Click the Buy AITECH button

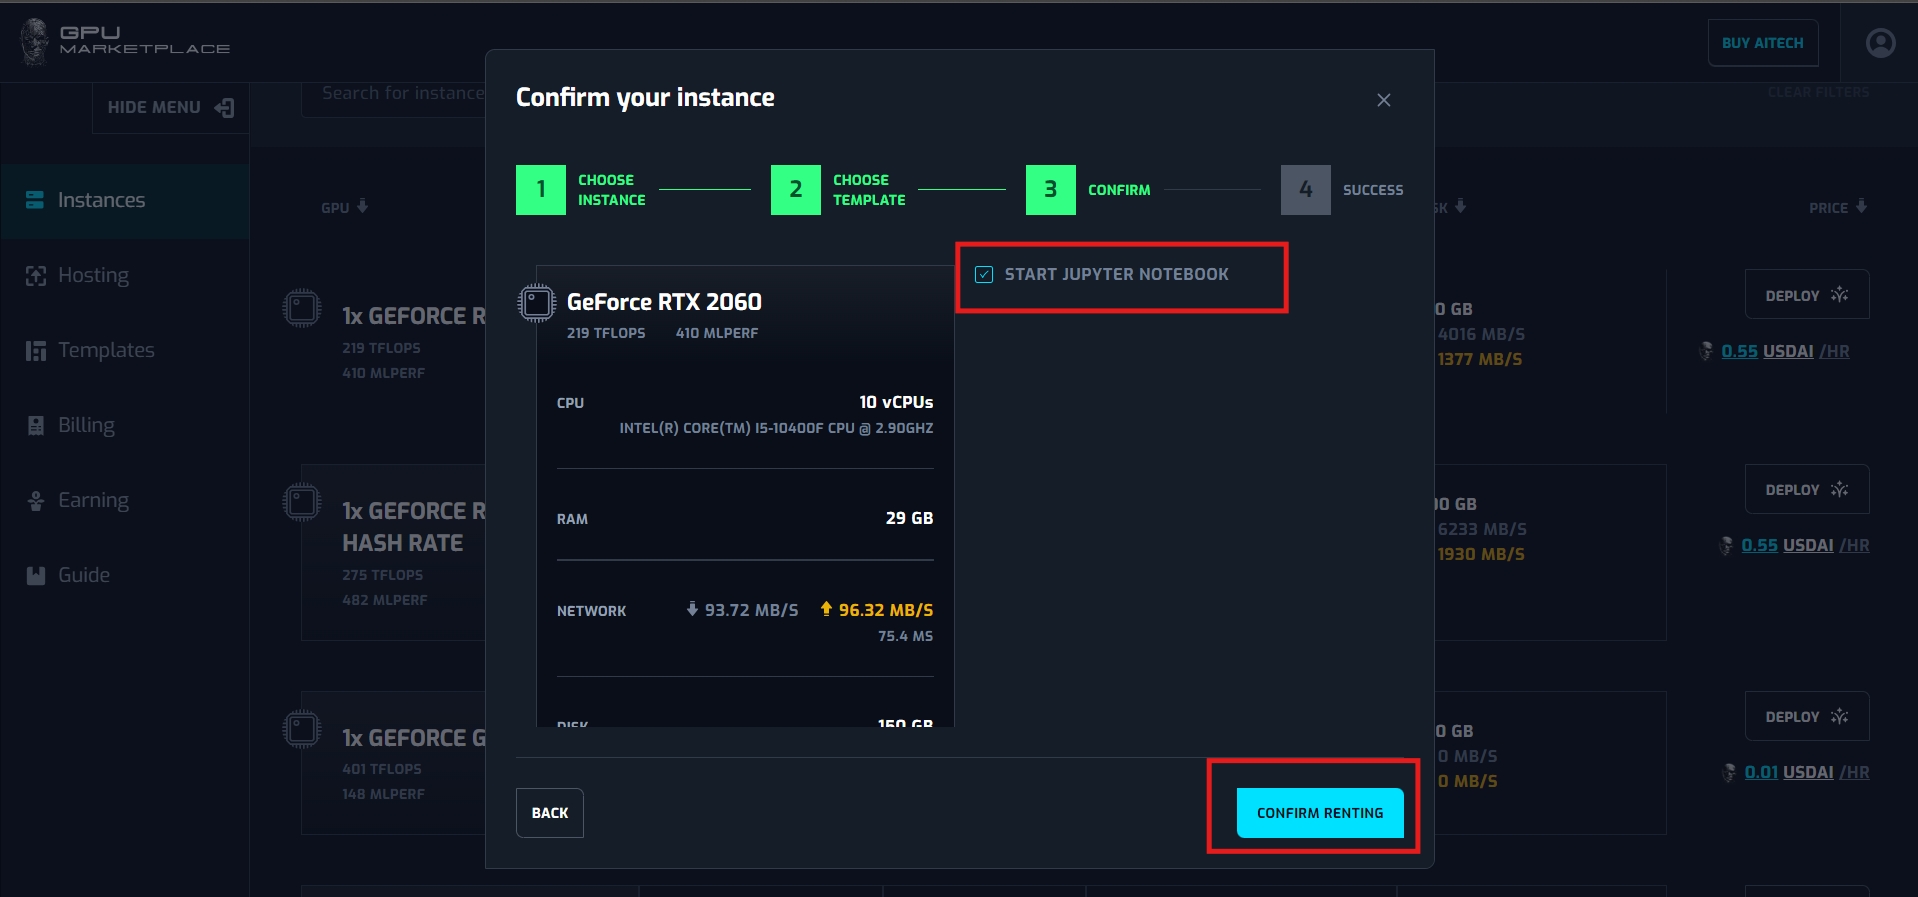coord(1762,43)
